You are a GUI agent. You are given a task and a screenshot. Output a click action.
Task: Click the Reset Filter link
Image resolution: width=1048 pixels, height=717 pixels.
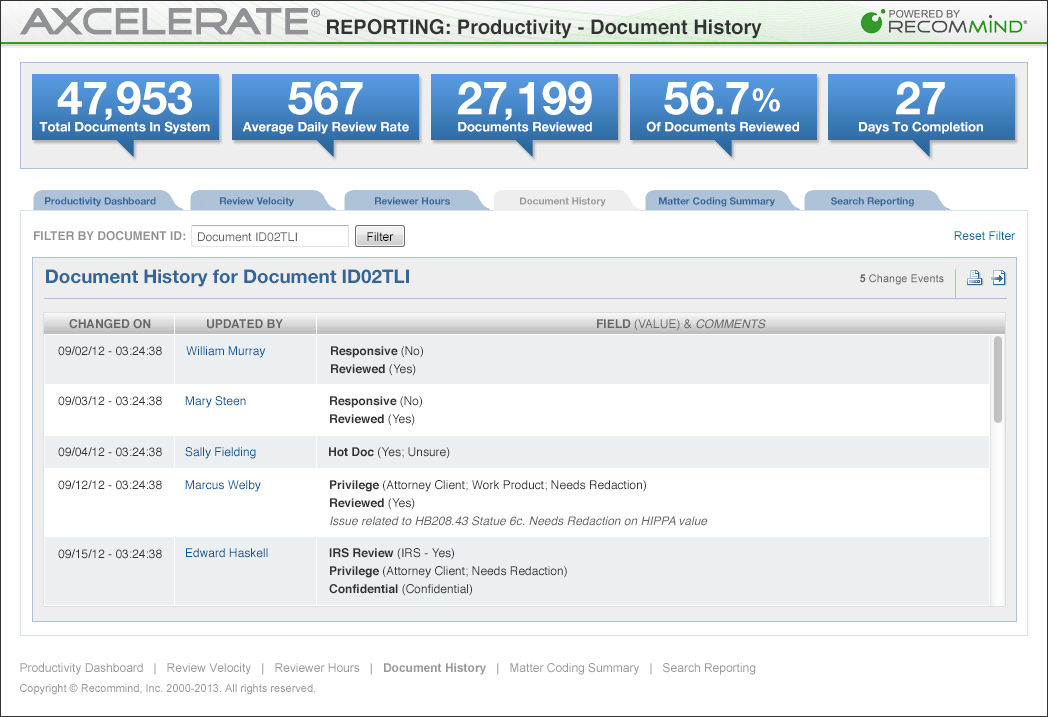coord(984,236)
